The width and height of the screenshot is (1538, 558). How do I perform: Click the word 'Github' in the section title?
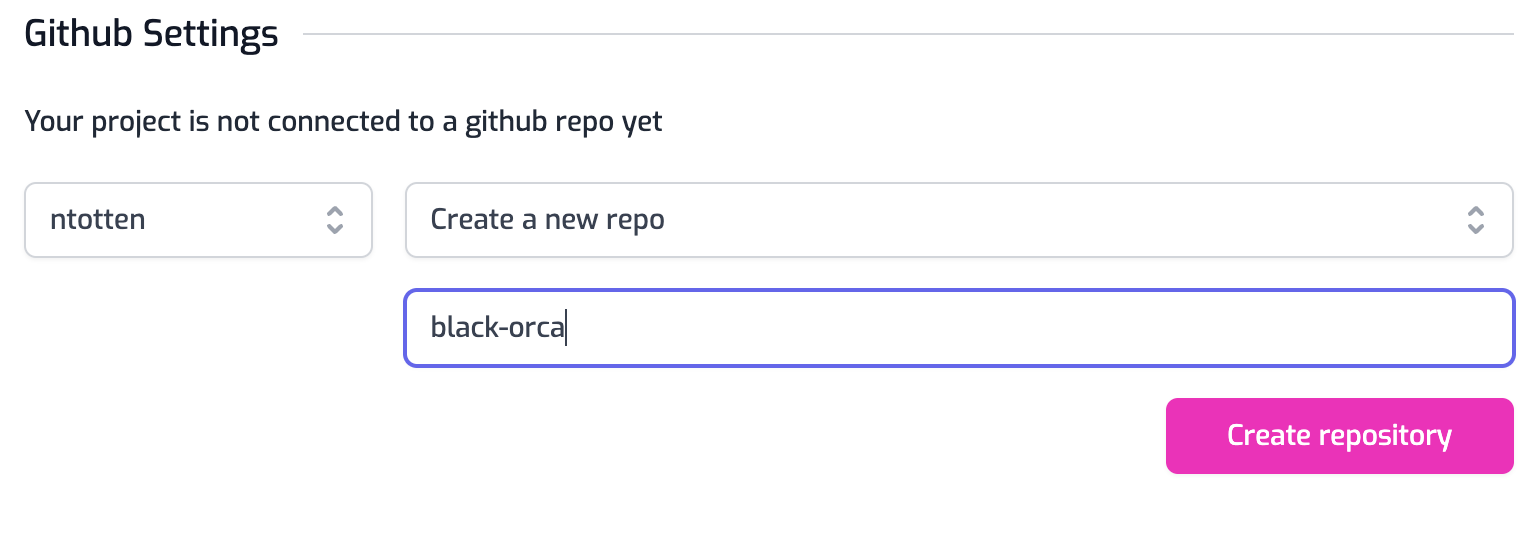coord(79,35)
